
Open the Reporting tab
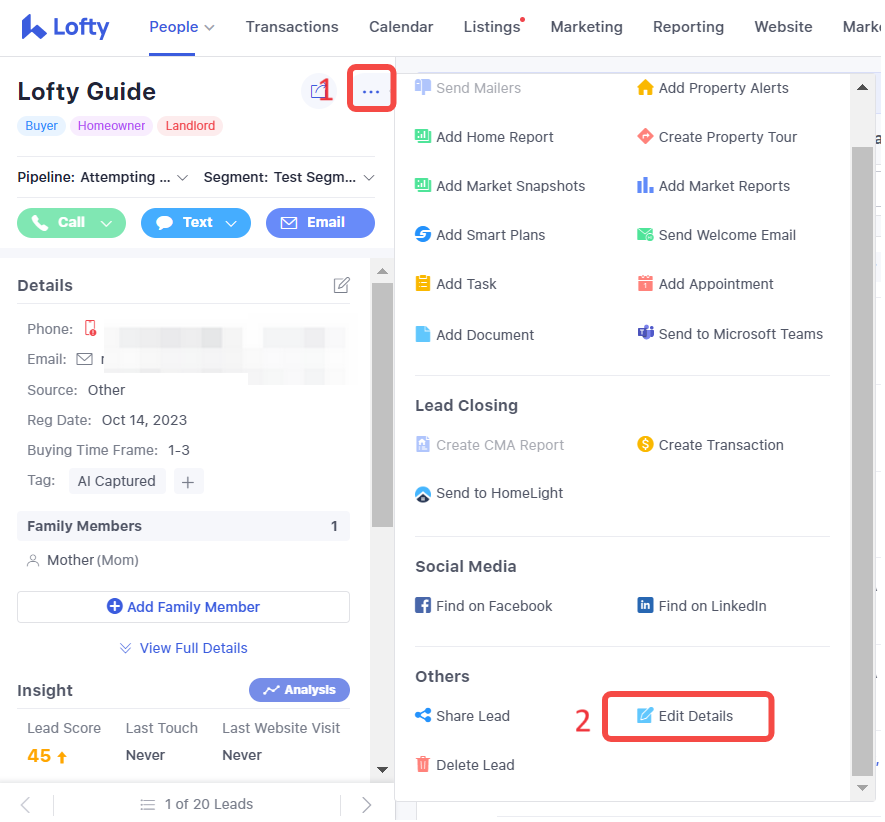click(689, 27)
